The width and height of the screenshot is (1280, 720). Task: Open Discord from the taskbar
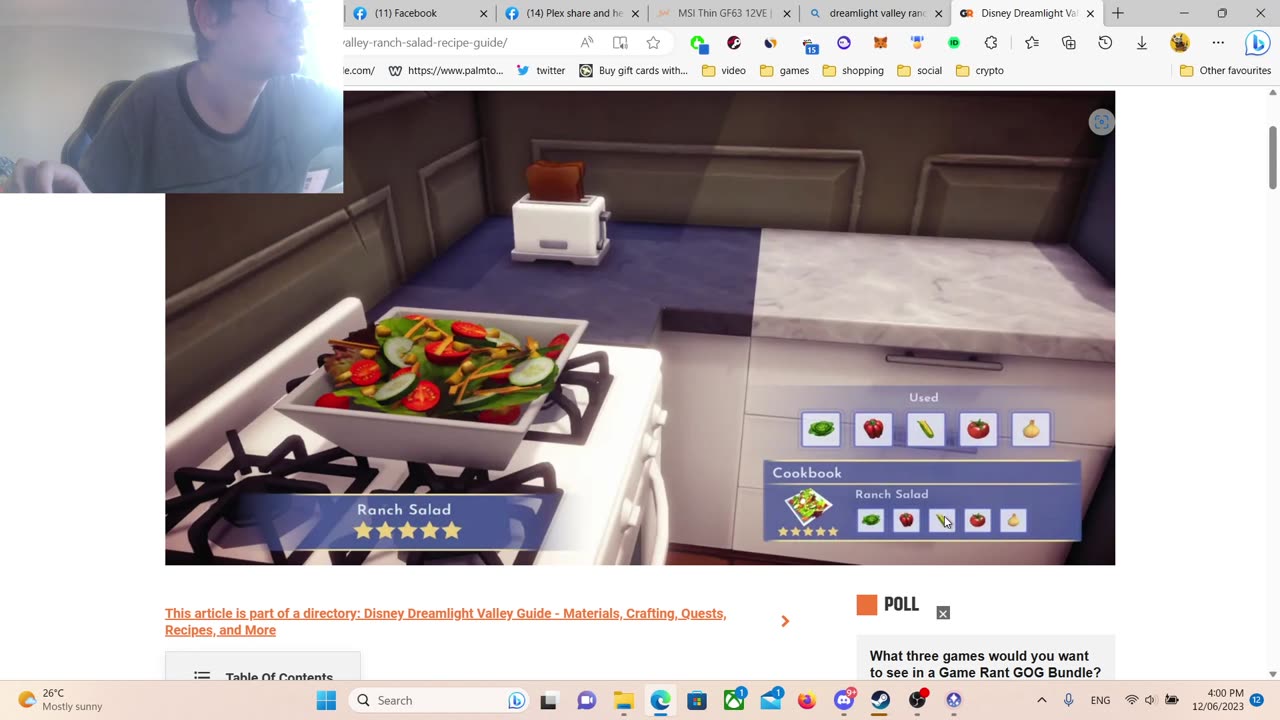click(x=844, y=700)
